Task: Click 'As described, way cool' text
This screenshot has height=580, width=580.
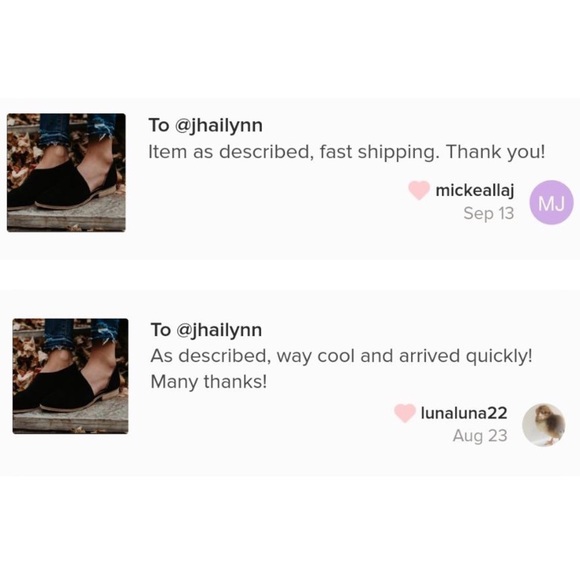Action: point(253,356)
